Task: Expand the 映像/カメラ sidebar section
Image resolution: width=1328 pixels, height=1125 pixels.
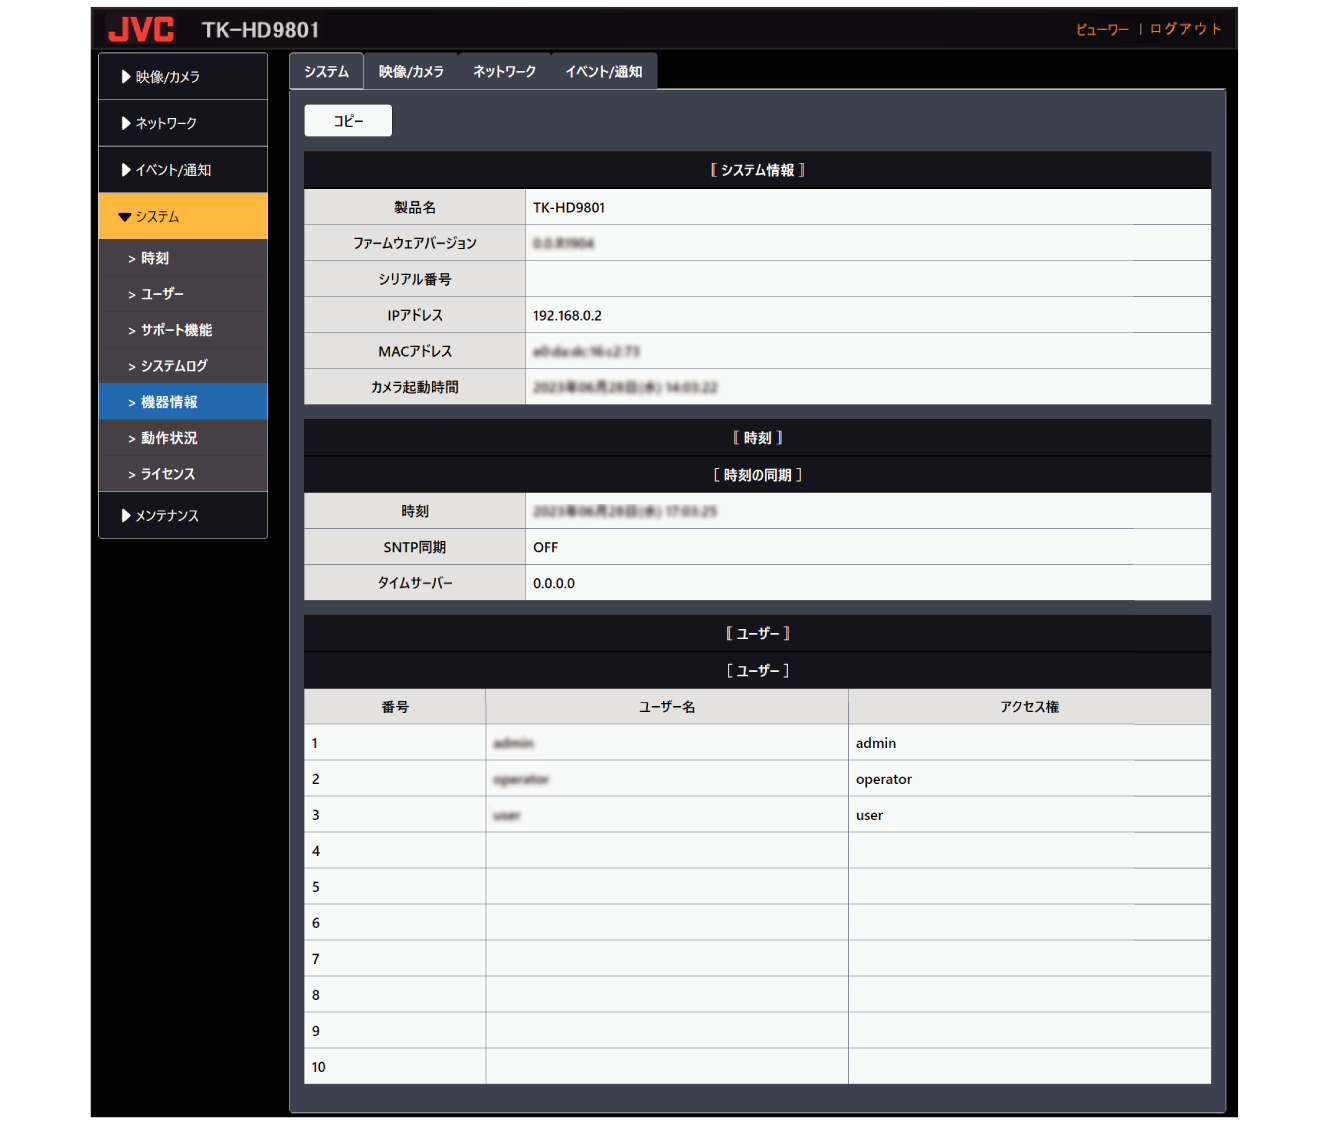Action: 183,77
